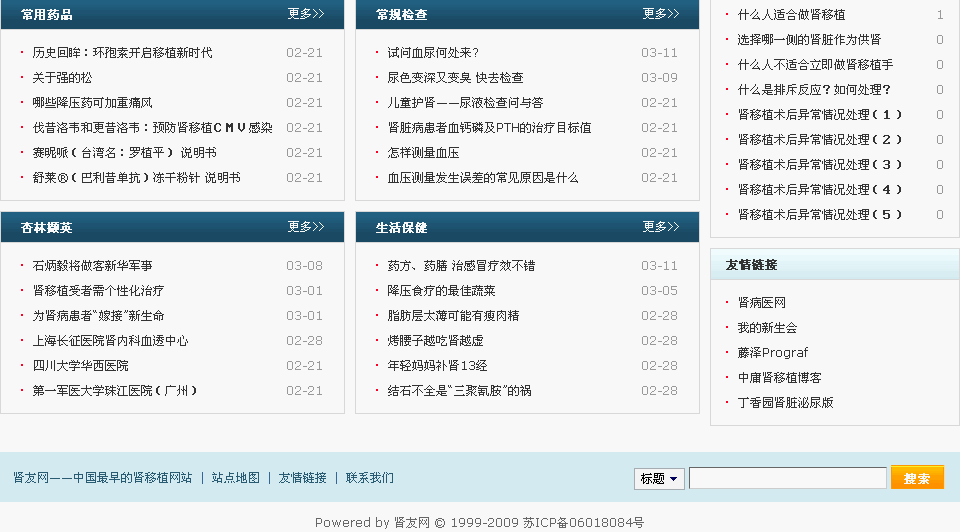Open the 更多>> link in 常规检查 panel
Screen dimensions: 960x532
point(661,13)
